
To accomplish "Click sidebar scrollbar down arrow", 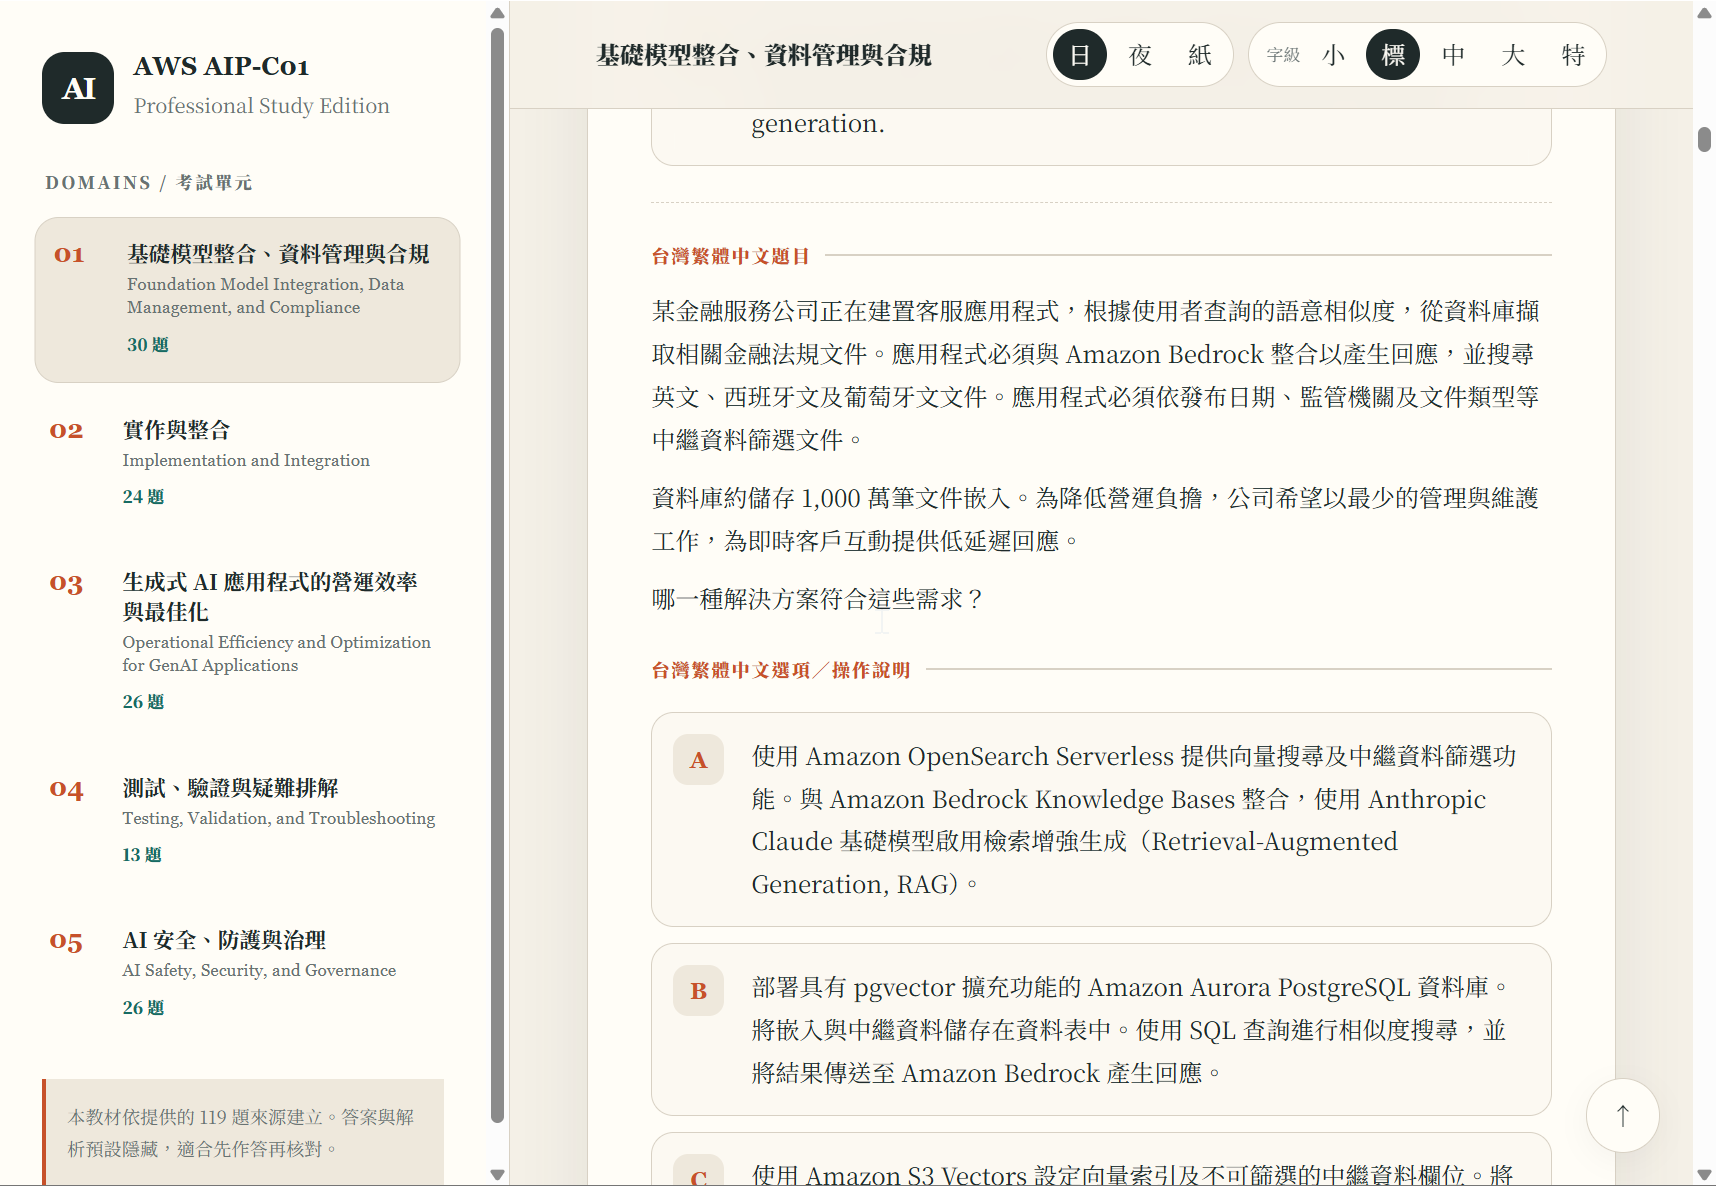I will (x=498, y=1175).
